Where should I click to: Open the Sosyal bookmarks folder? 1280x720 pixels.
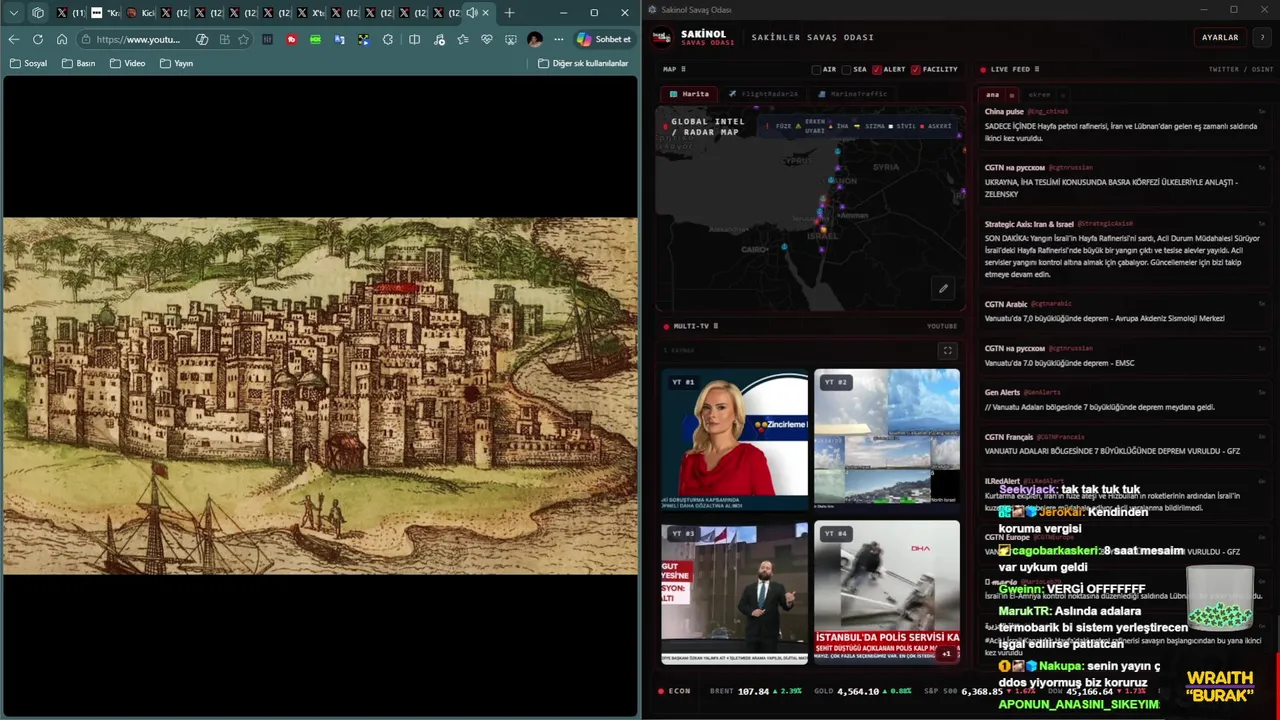click(x=28, y=63)
